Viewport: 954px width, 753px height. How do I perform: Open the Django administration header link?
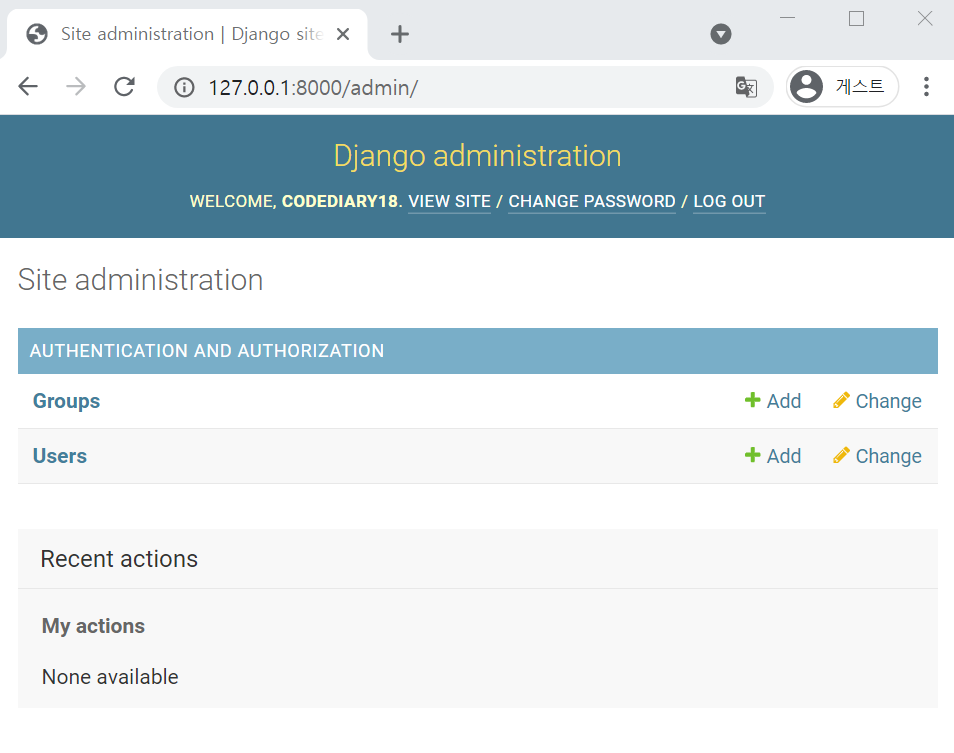pyautogui.click(x=477, y=156)
